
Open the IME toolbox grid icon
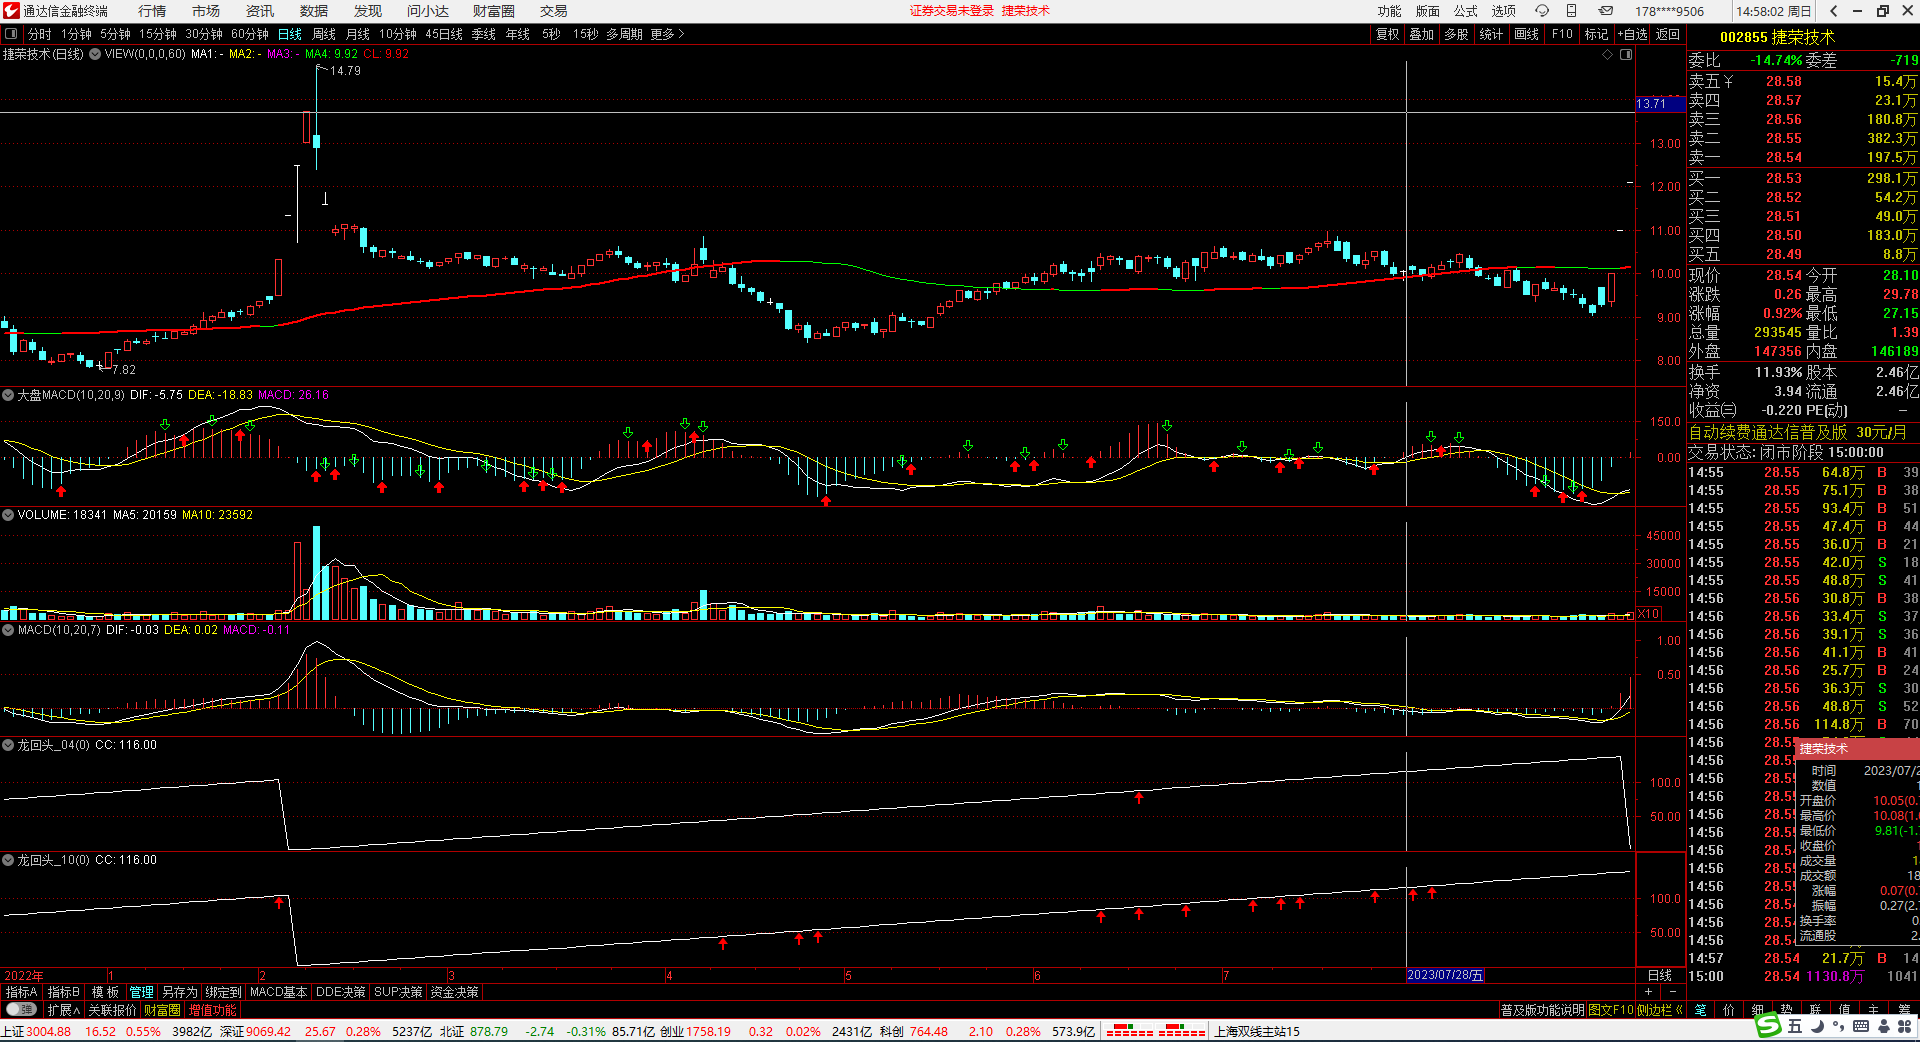tap(1904, 1026)
